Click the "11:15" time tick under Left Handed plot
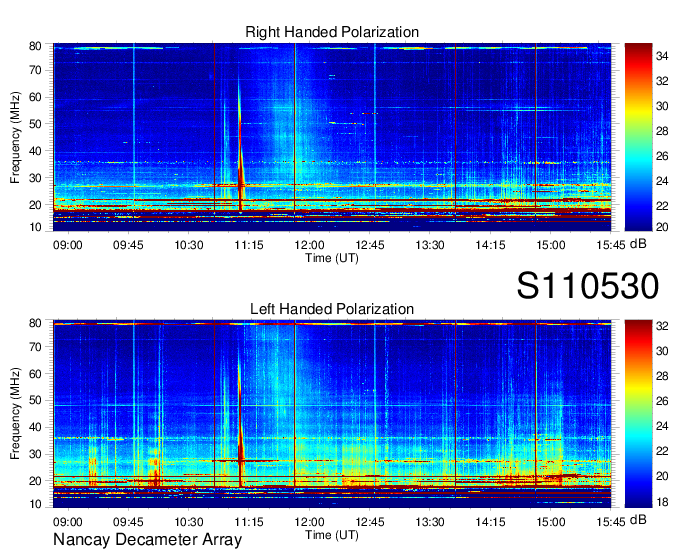The width and height of the screenshot is (680, 552). [249, 522]
